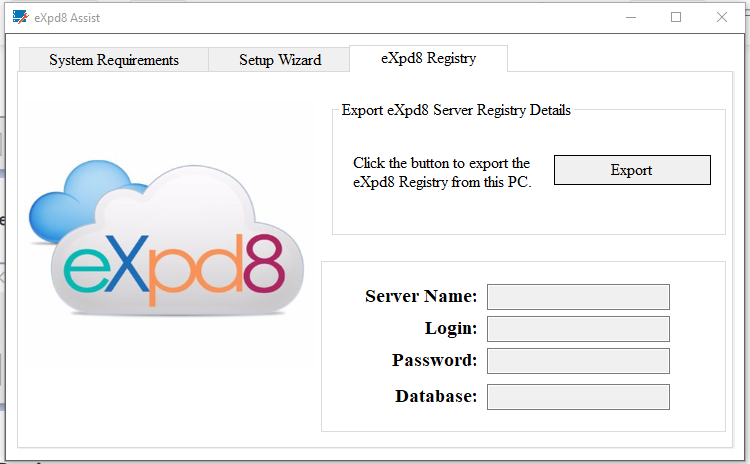Screen dimensions: 750x464
Task: Click the 'eXpd8 Assist' window title text
Action: [67, 18]
